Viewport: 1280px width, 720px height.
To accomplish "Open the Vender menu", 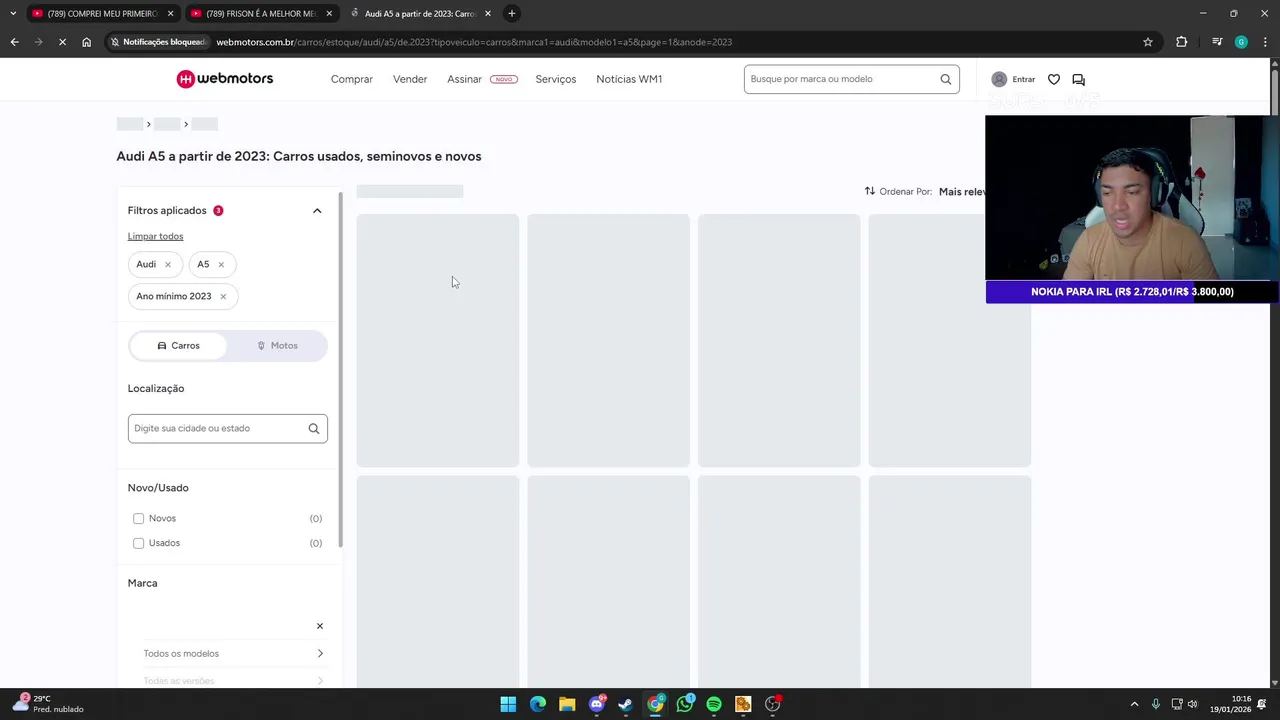I will point(410,79).
